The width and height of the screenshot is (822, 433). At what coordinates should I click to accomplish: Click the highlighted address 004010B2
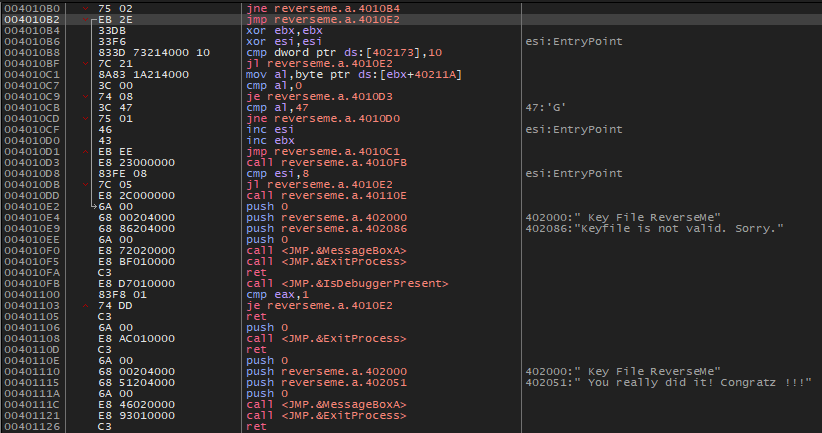coord(32,19)
